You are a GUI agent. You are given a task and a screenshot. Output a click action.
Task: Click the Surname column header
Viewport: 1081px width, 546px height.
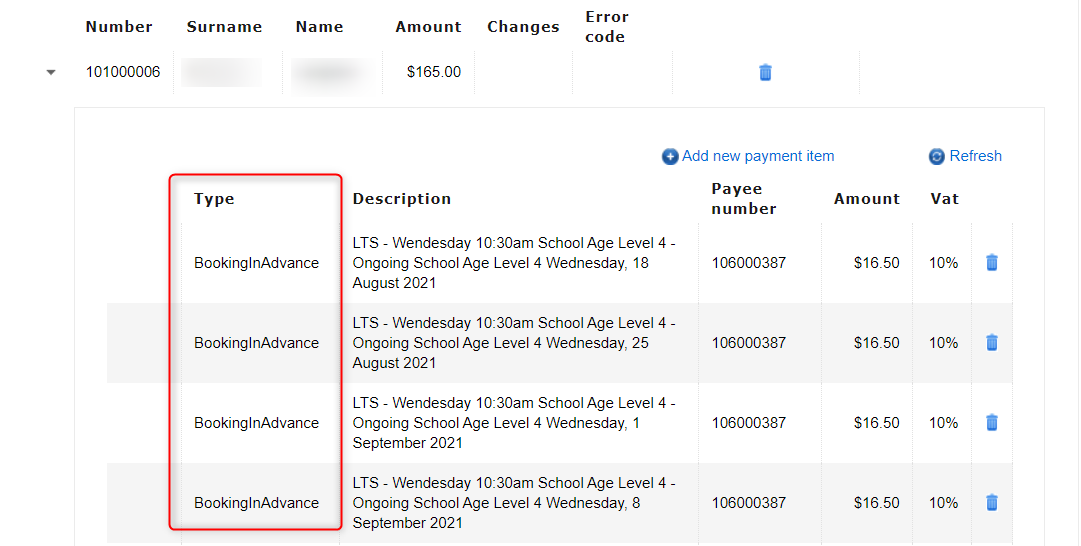click(x=224, y=27)
